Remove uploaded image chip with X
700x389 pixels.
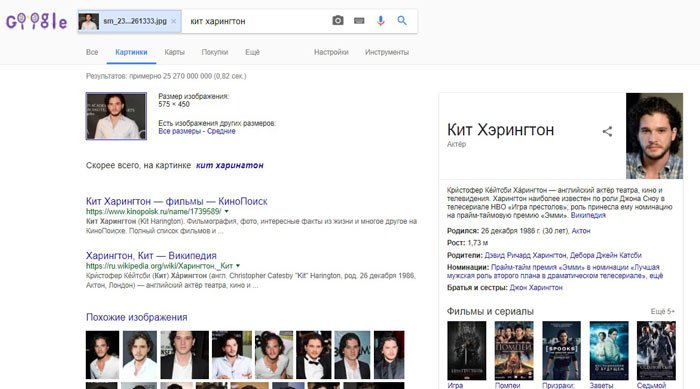tap(174, 21)
